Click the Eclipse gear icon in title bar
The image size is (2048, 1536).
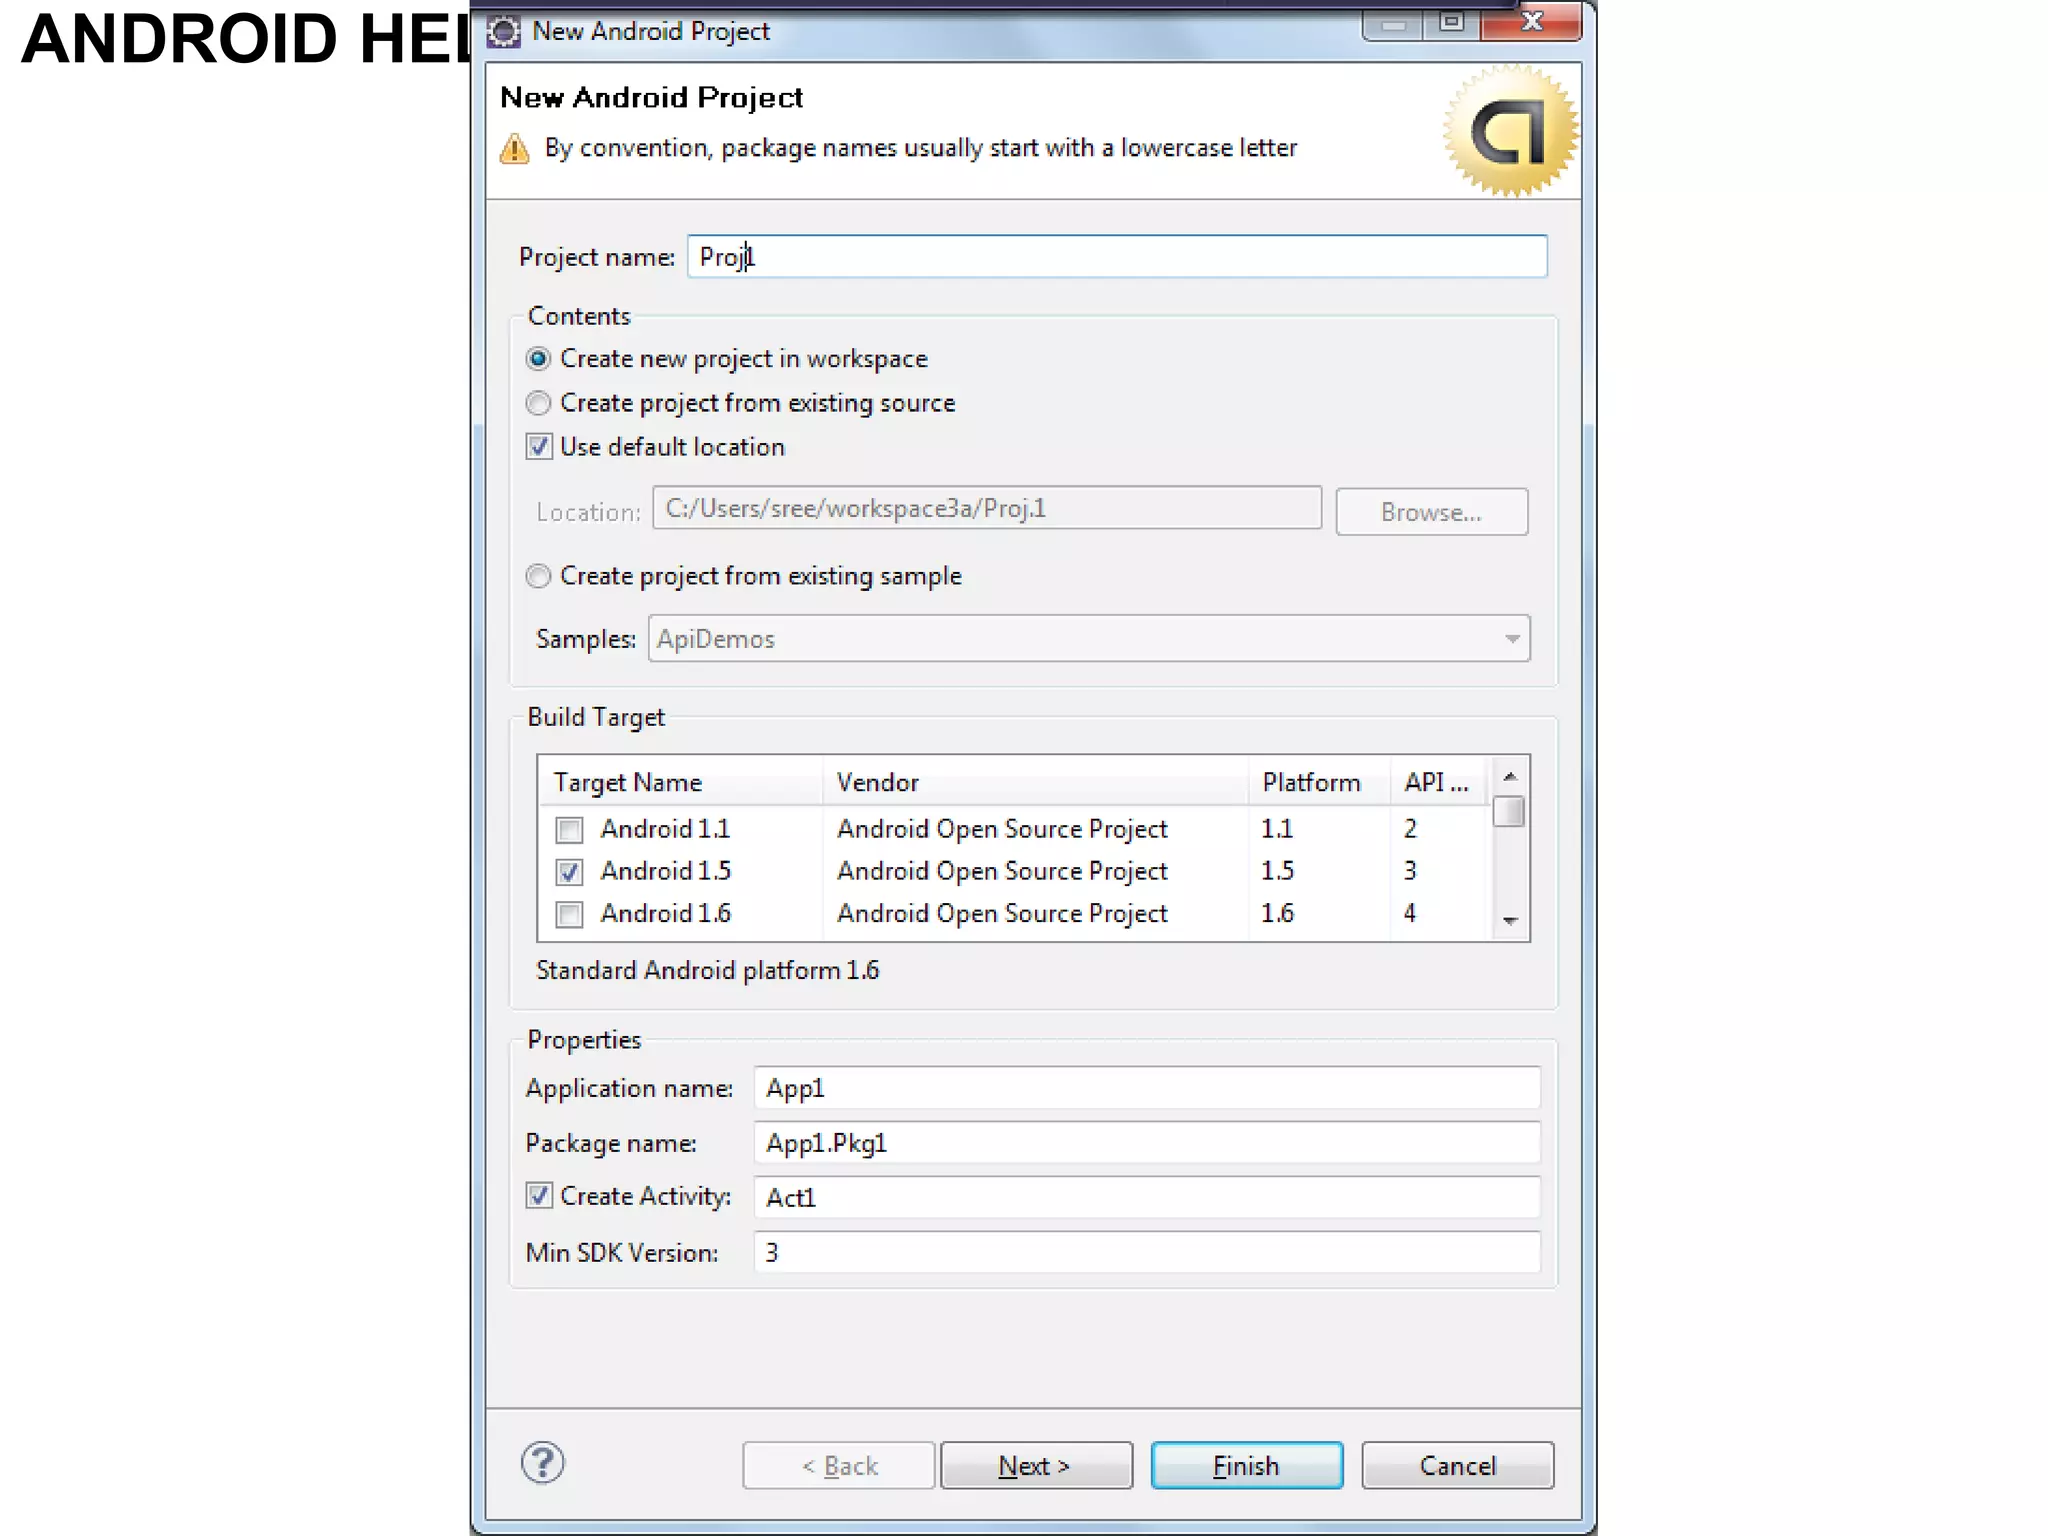tap(504, 32)
